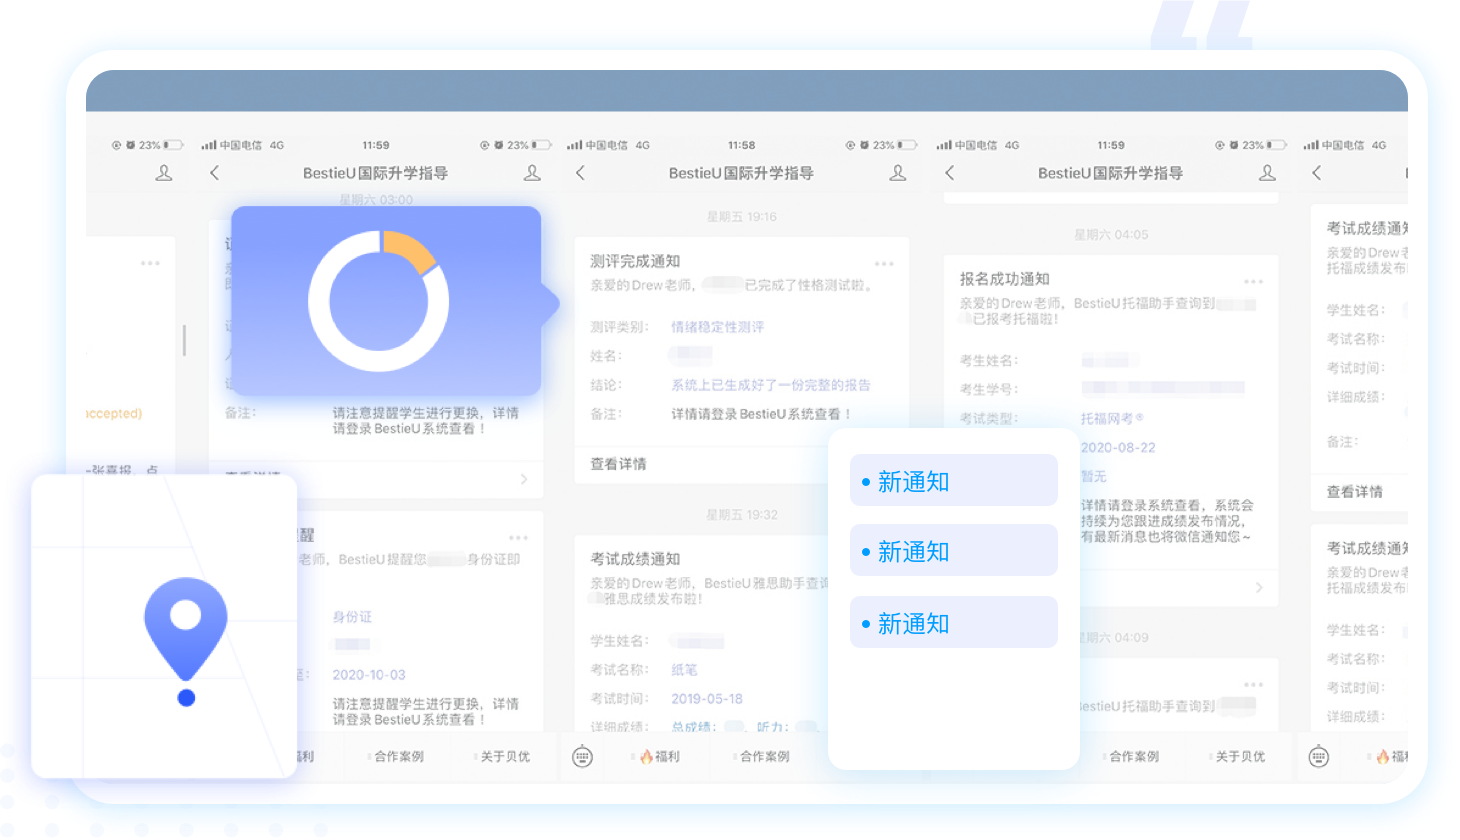Open the profile icon on the 11:58 screen
Image resolution: width=1460 pixels, height=840 pixels.
[898, 173]
